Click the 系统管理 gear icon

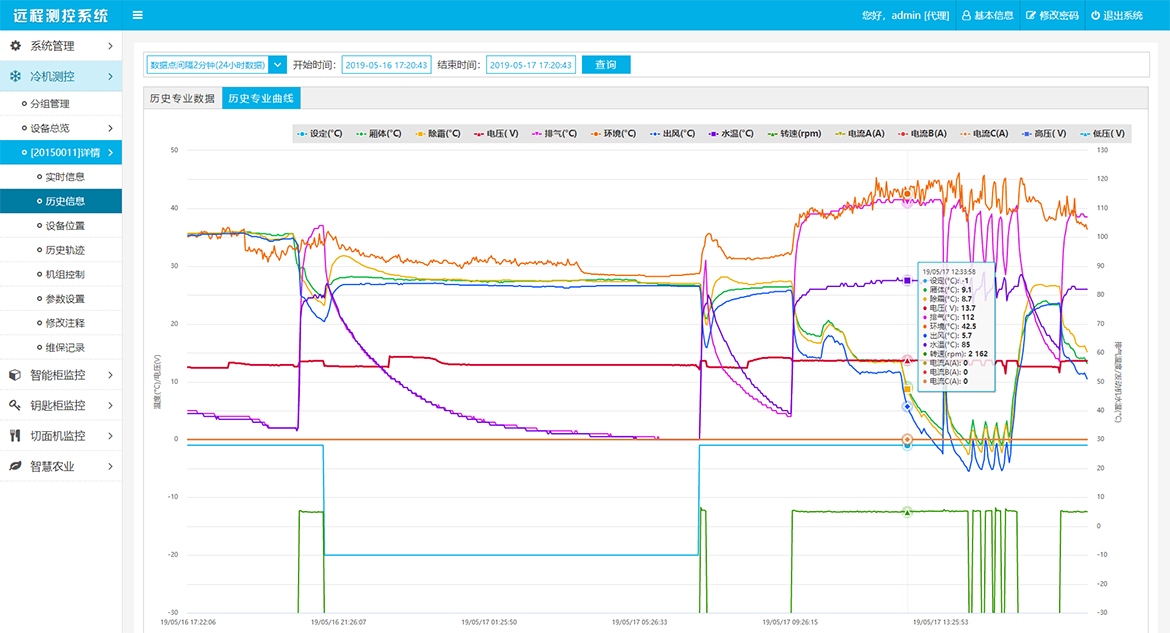tap(15, 46)
